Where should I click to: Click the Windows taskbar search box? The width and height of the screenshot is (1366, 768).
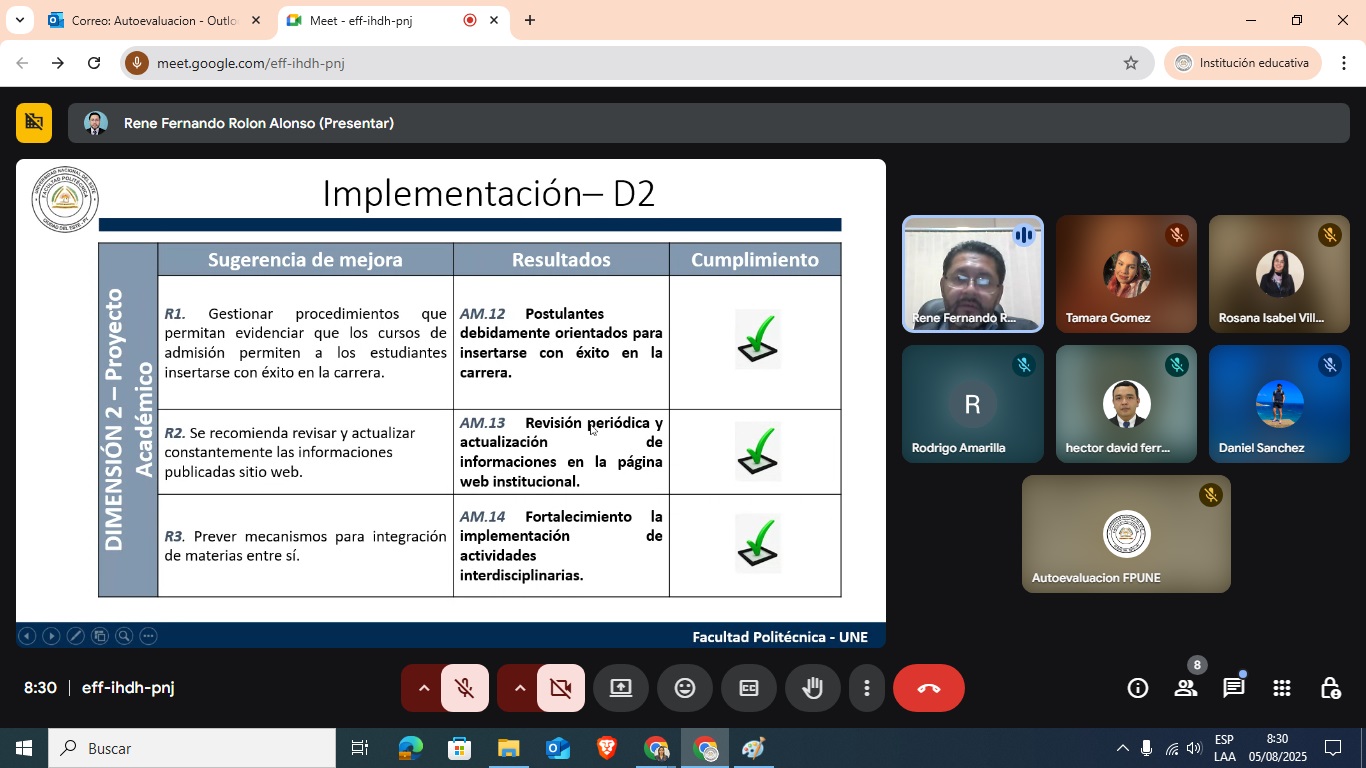coord(192,748)
